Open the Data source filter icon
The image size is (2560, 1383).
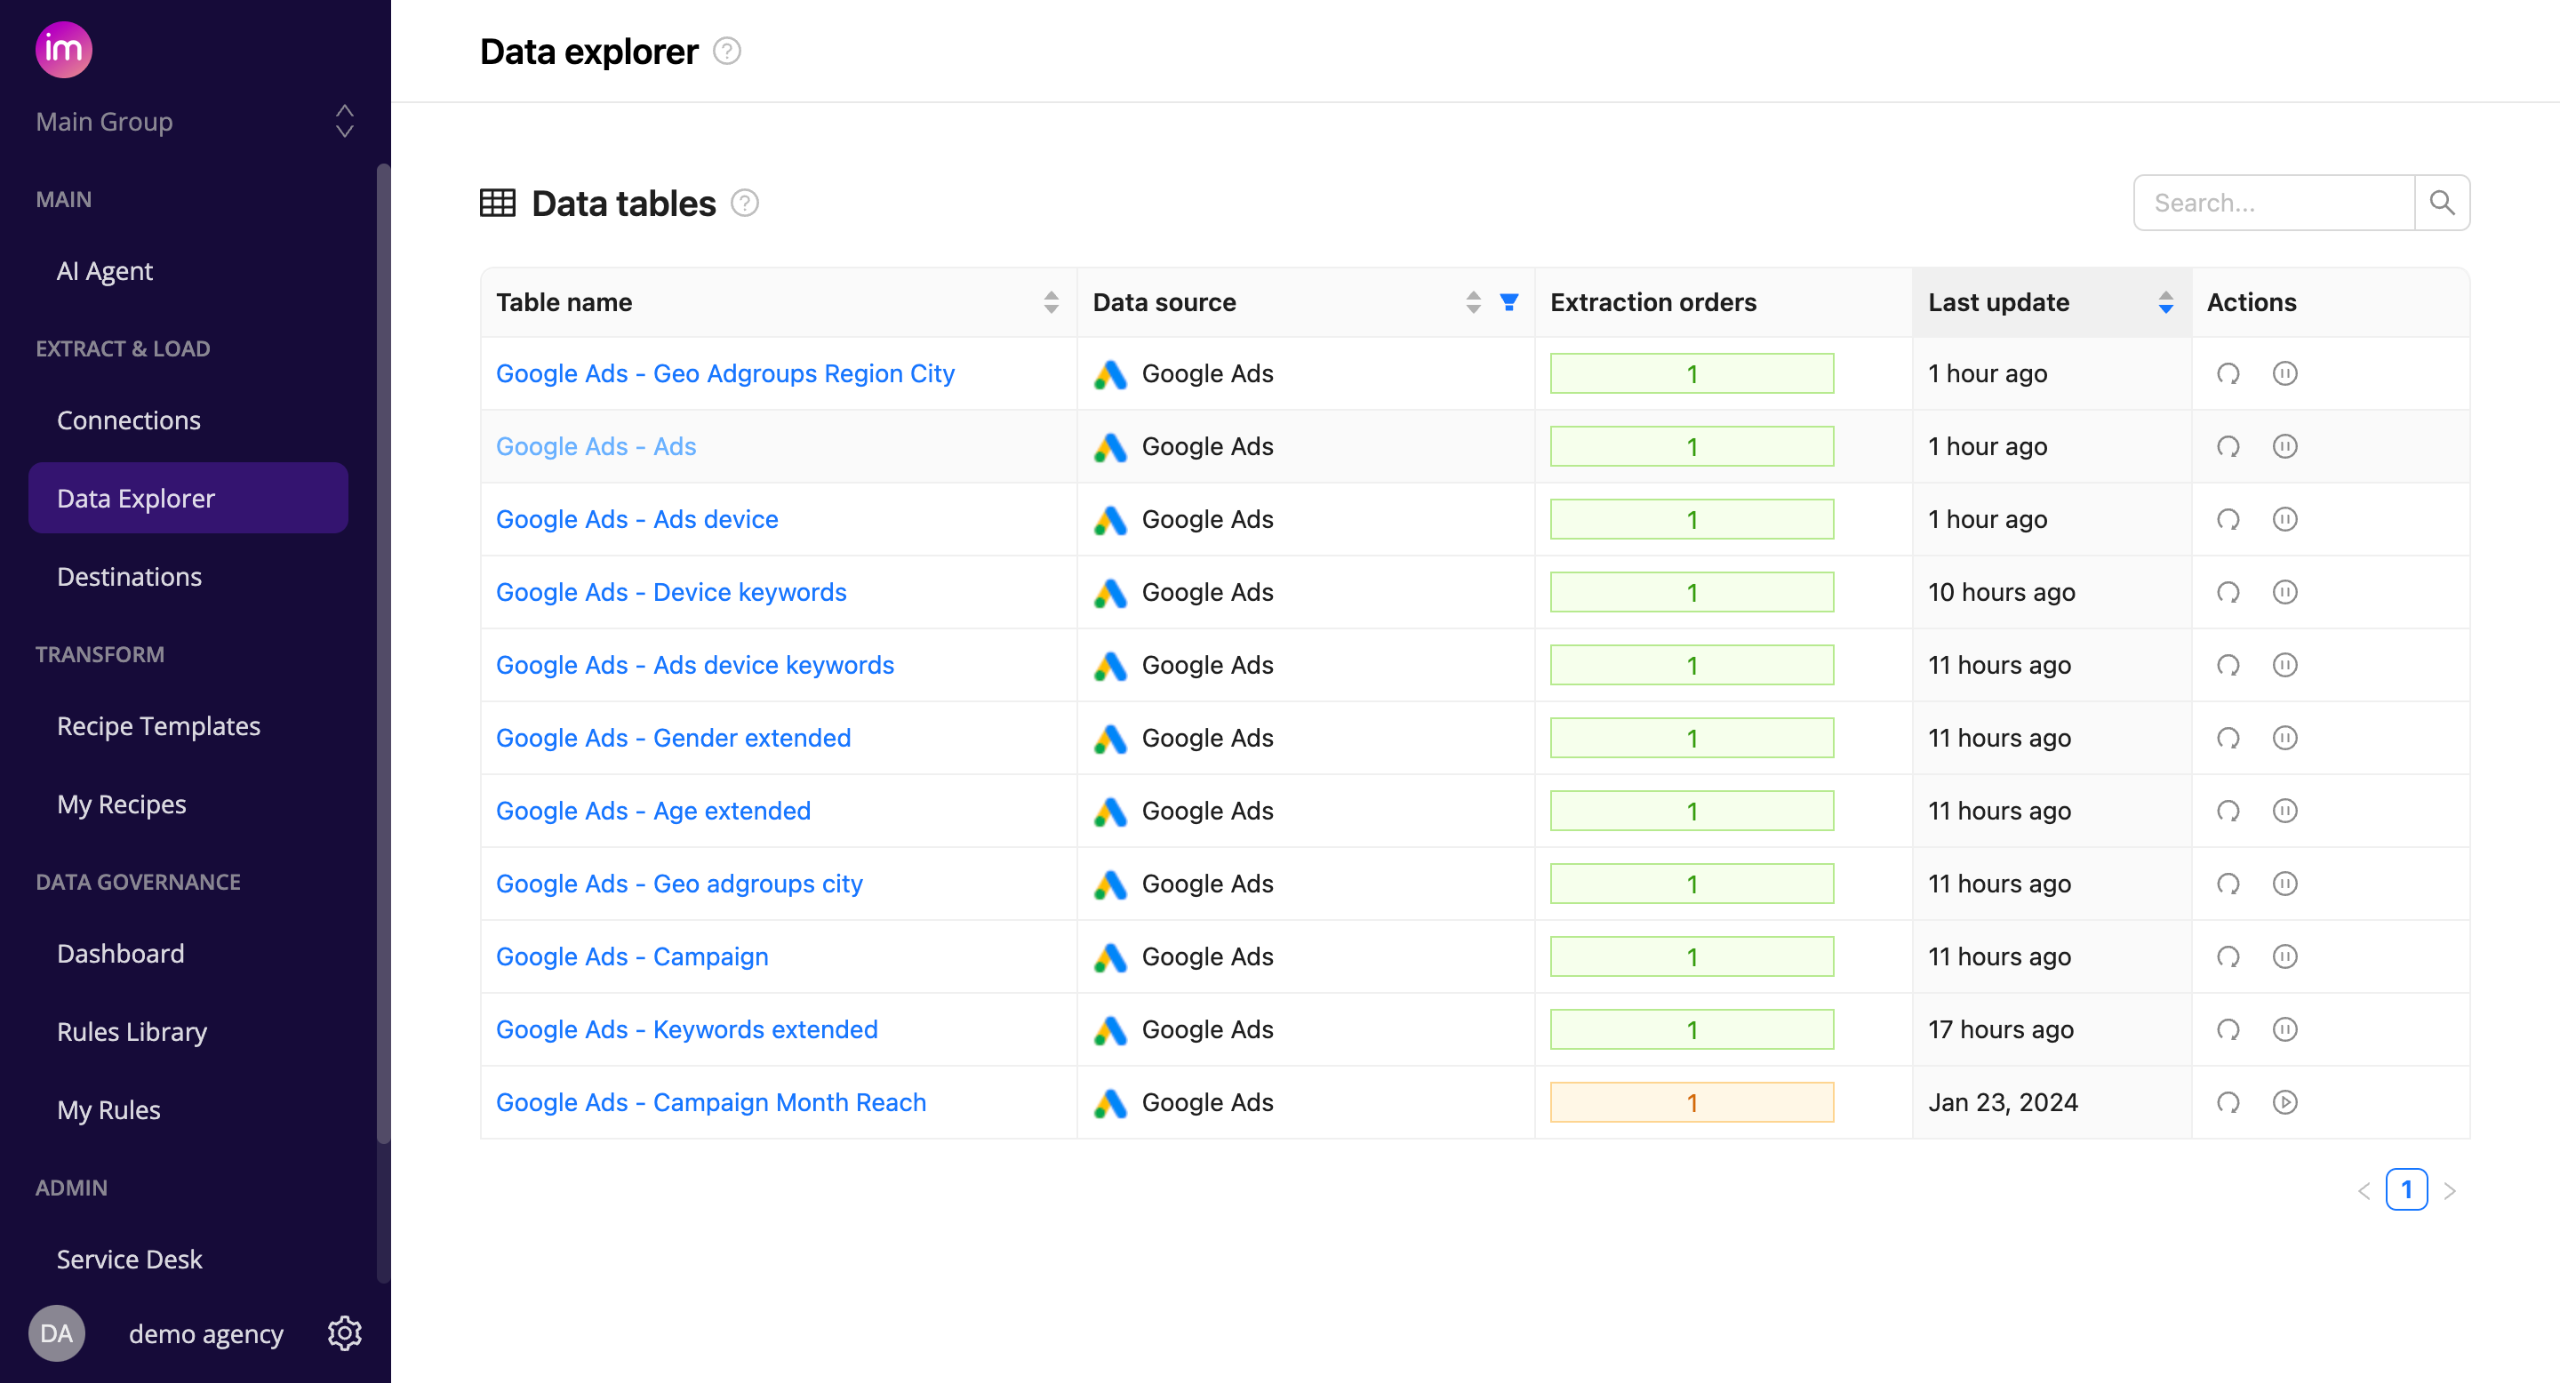pos(1509,302)
